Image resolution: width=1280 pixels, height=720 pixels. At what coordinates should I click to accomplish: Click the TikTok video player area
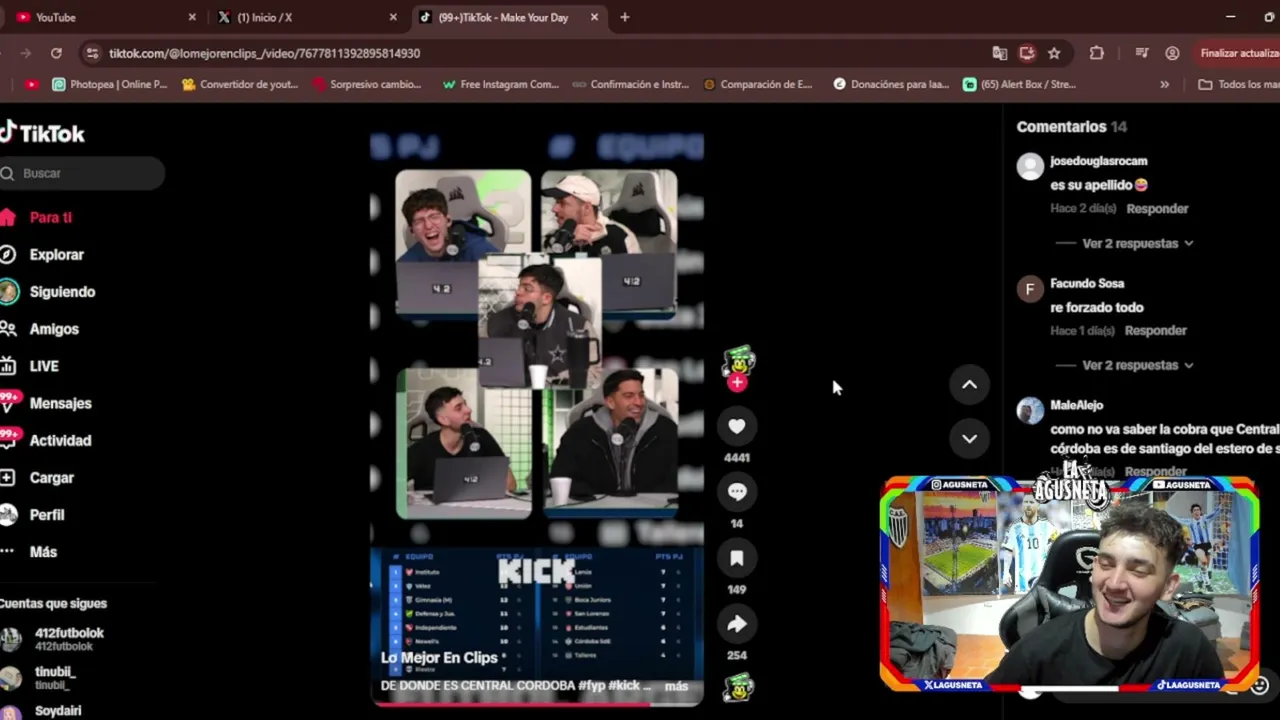537,418
